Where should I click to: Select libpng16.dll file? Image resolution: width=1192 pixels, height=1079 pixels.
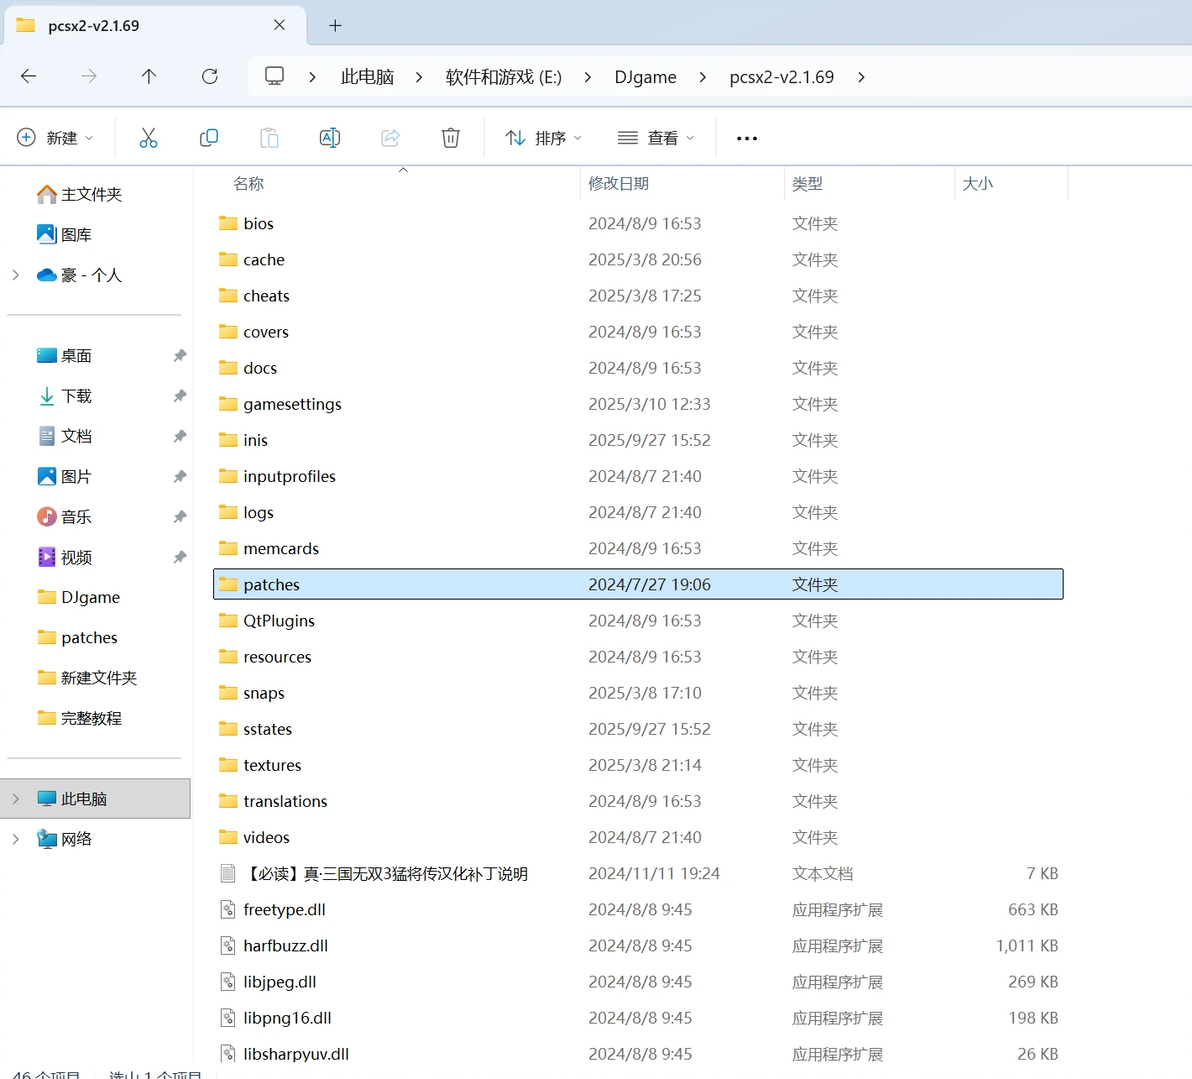pyautogui.click(x=639, y=1018)
